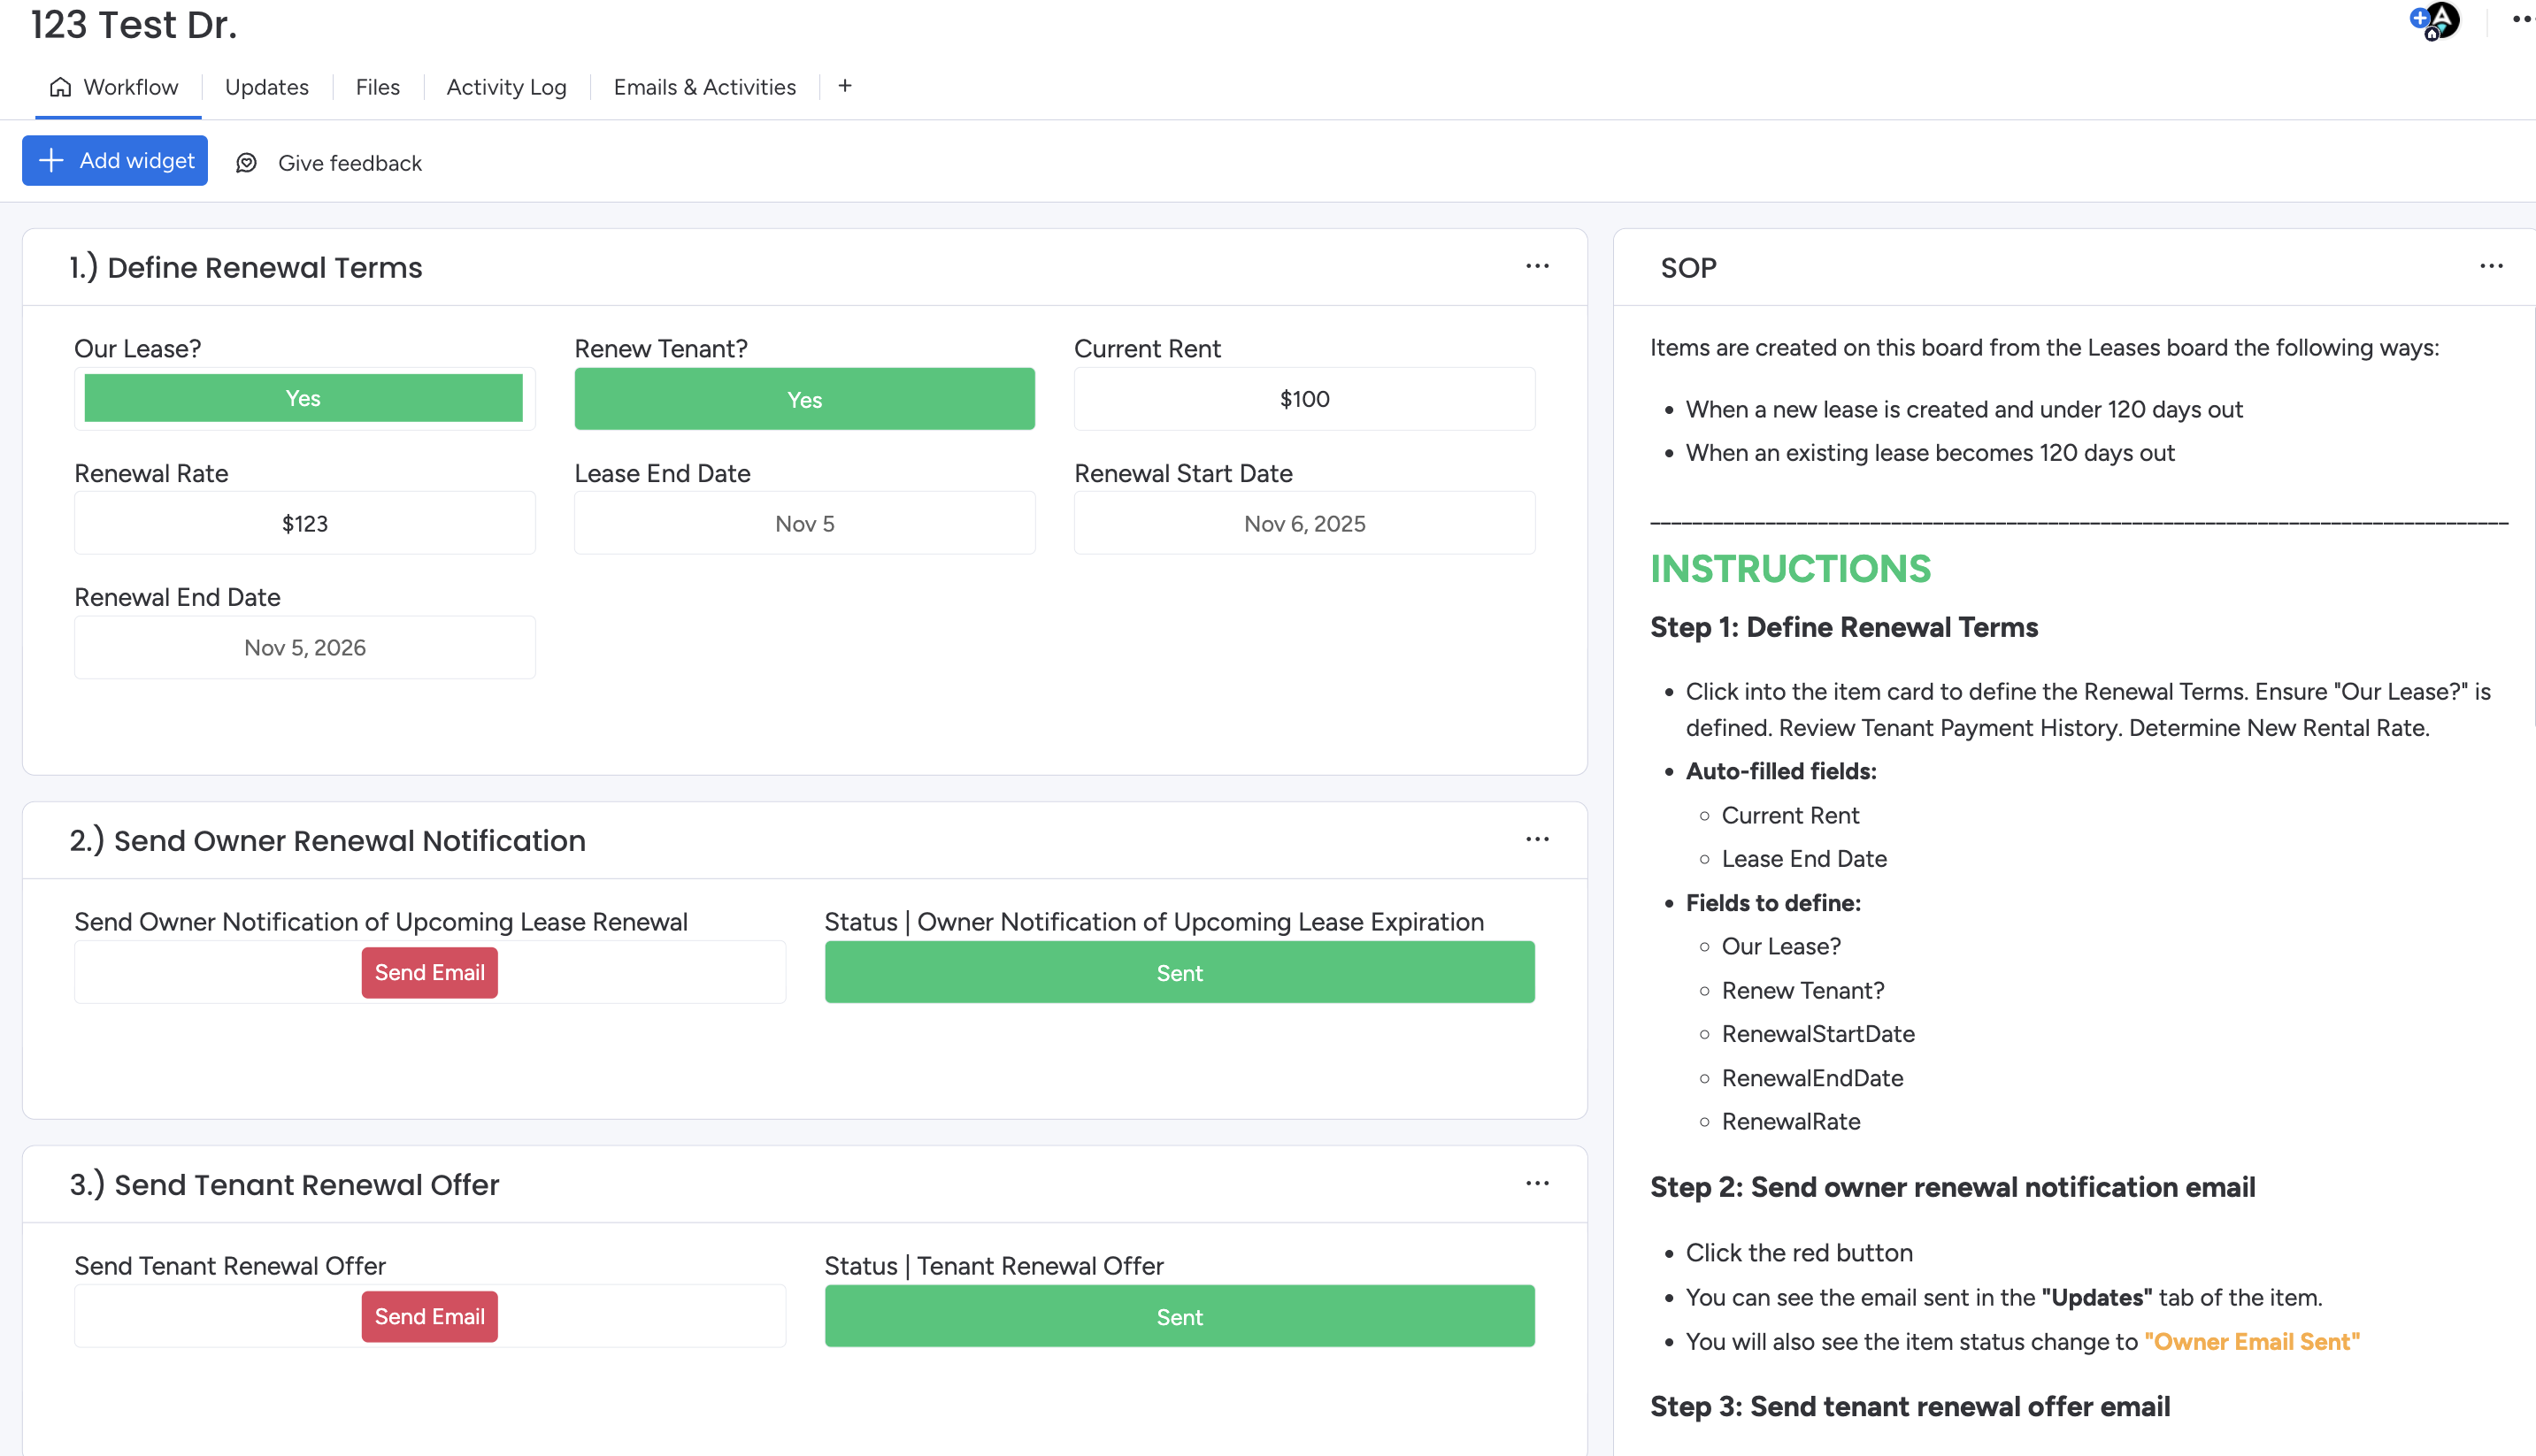Change the Tenant Renewal Offer Sent status
The height and width of the screenshot is (1456, 2536).
click(1179, 1316)
